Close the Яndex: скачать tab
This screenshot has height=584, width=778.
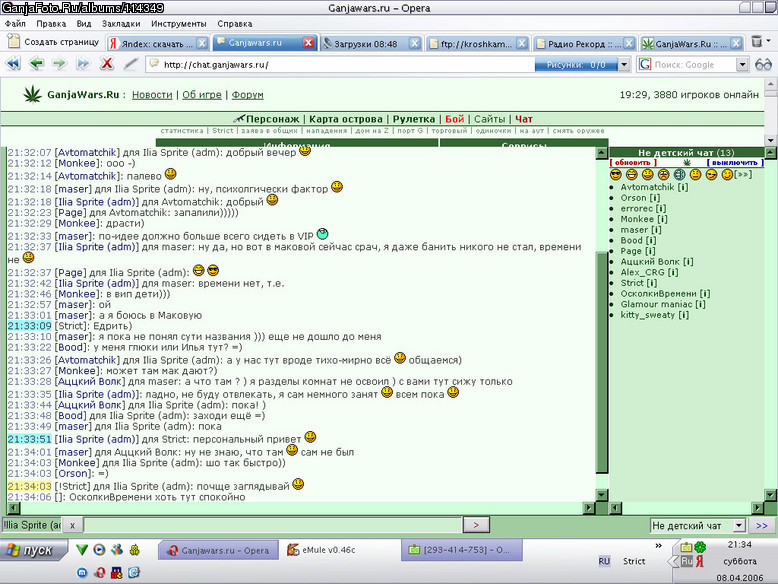pyautogui.click(x=202, y=44)
